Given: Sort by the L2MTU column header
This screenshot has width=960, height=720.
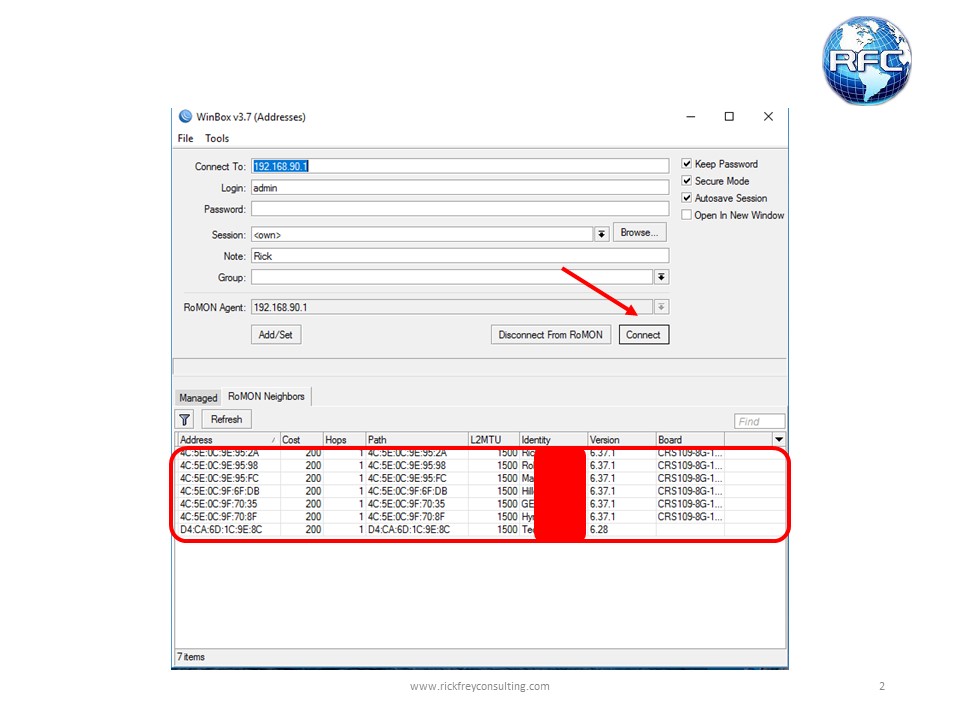Looking at the screenshot, I should click(493, 440).
